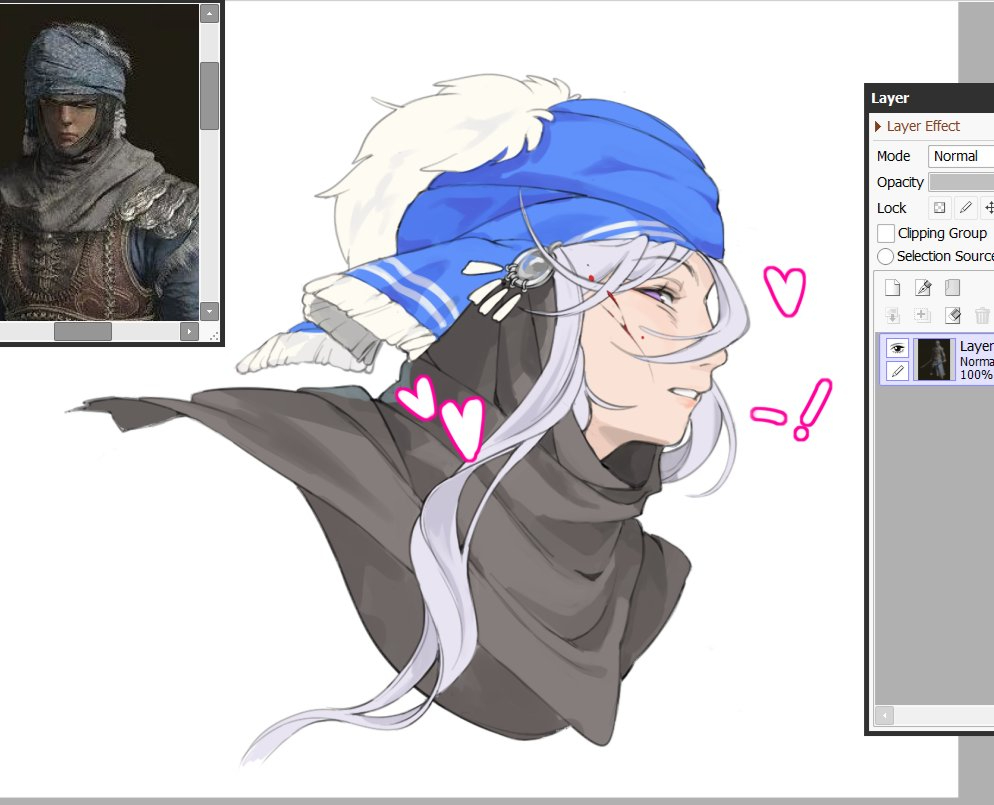Create a new linework layer

click(x=923, y=288)
